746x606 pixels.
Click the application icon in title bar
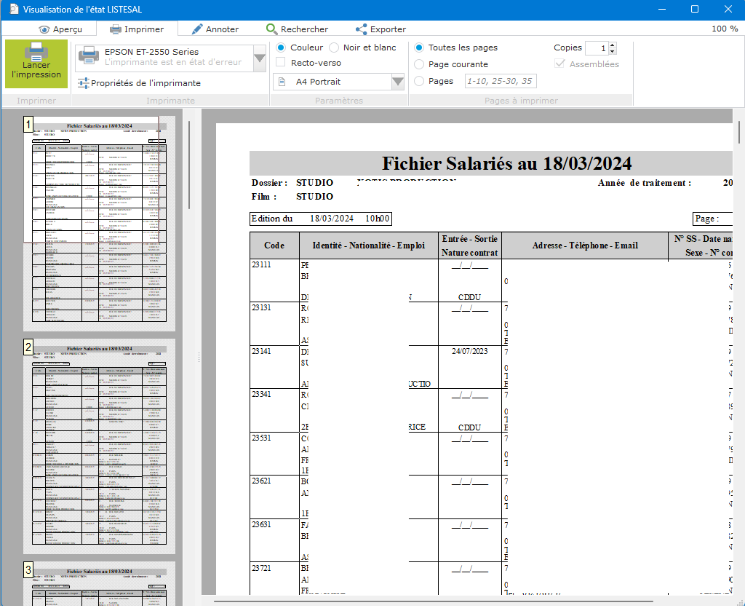point(10,9)
